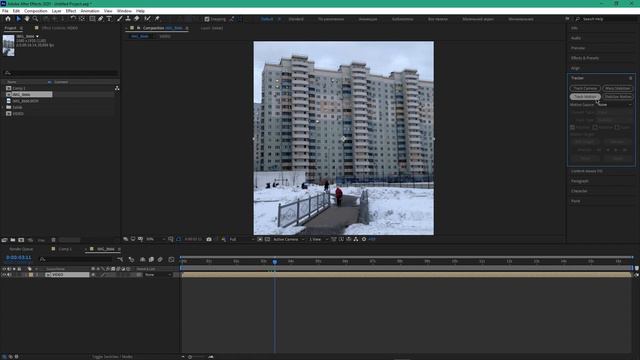Click the VIDEO layer label color swatch

tap(31, 275)
